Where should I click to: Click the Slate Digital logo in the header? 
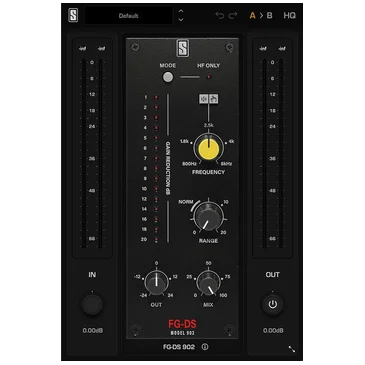pyautogui.click(x=73, y=15)
